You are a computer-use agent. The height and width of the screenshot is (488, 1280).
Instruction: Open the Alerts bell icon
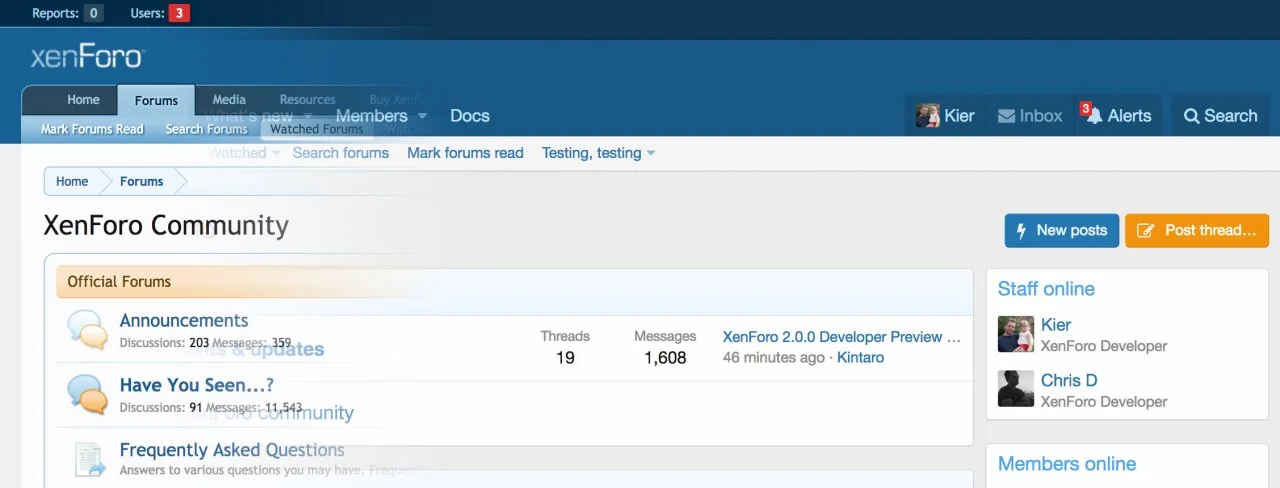(1094, 116)
